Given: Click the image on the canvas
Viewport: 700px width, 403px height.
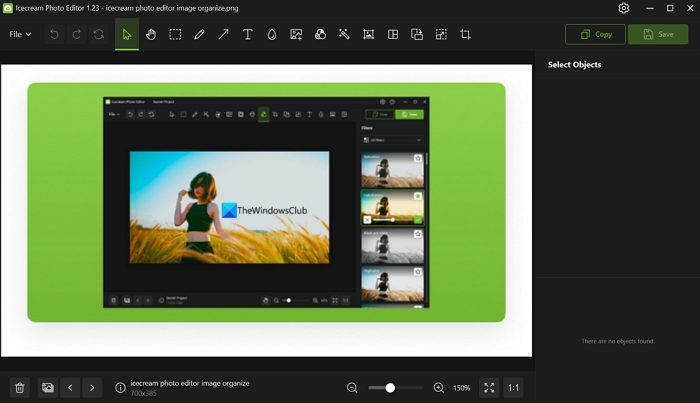Looking at the screenshot, I should click(x=267, y=210).
